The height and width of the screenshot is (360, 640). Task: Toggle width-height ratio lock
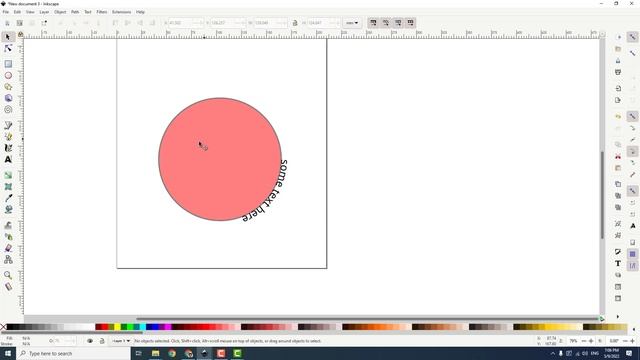295,23
